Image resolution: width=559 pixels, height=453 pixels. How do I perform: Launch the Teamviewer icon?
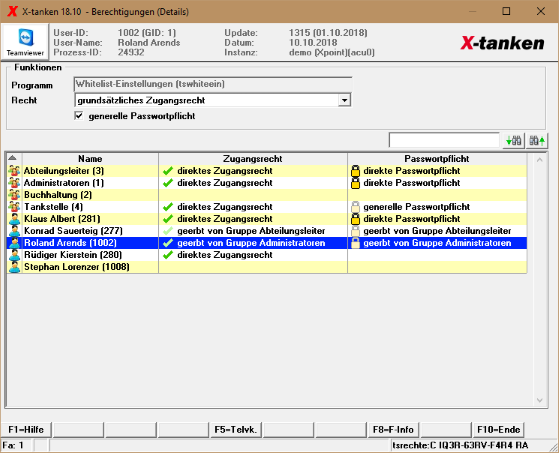click(x=25, y=42)
